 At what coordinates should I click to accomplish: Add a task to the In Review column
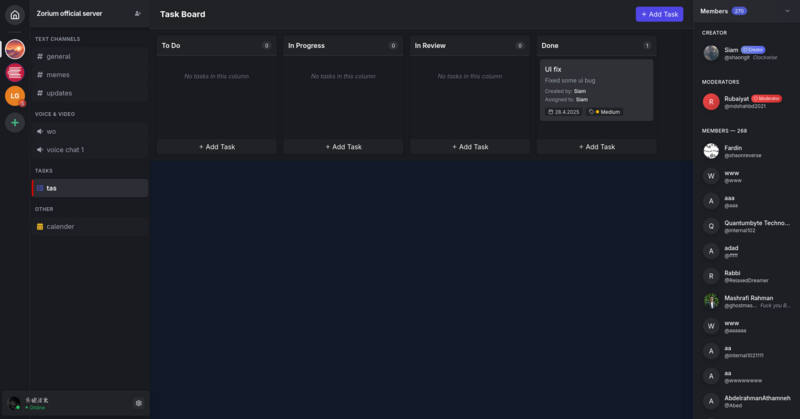(x=469, y=147)
